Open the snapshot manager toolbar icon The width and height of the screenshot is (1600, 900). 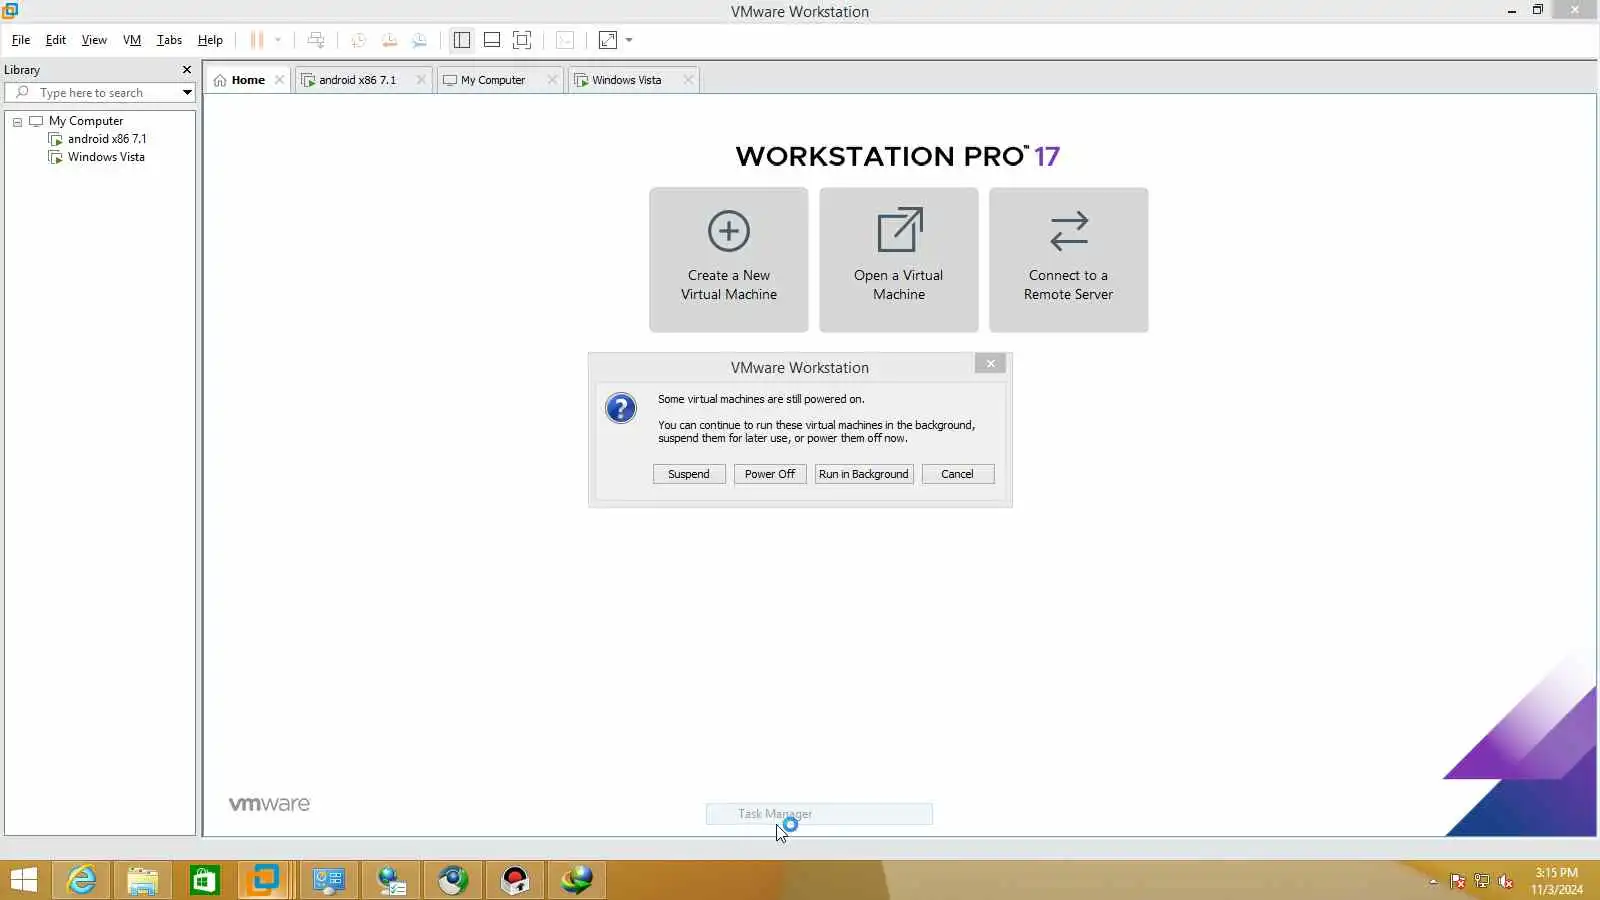pos(420,40)
